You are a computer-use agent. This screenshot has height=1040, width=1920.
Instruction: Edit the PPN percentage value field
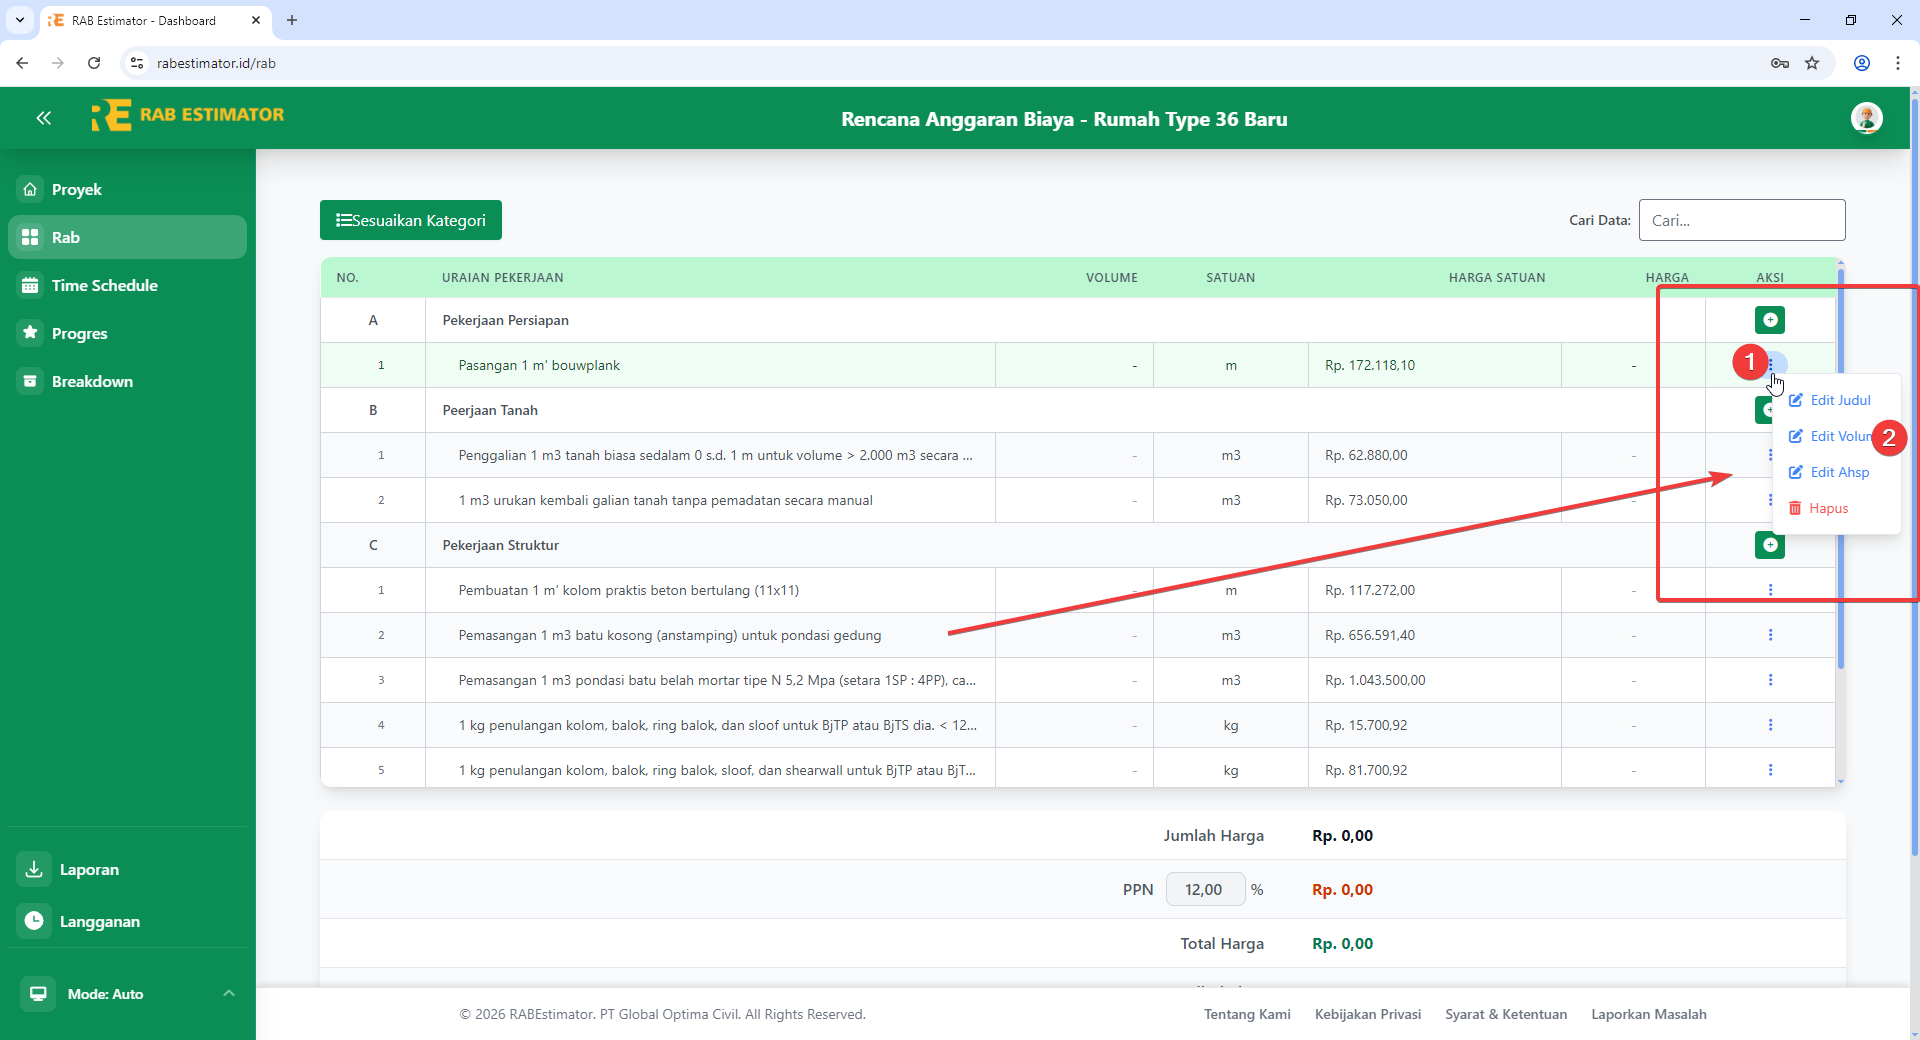pyautogui.click(x=1204, y=889)
